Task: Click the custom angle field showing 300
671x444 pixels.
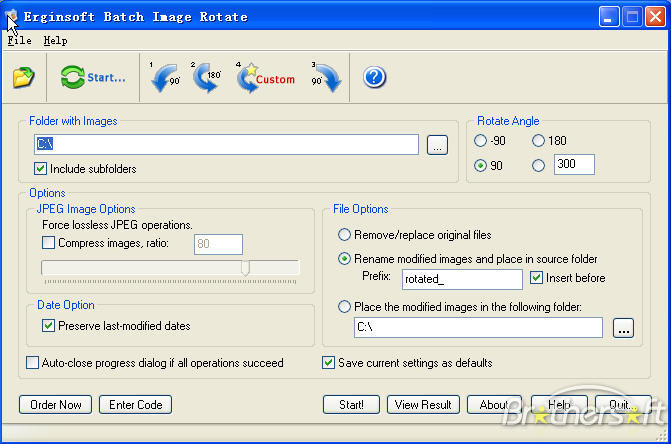Action: click(574, 164)
